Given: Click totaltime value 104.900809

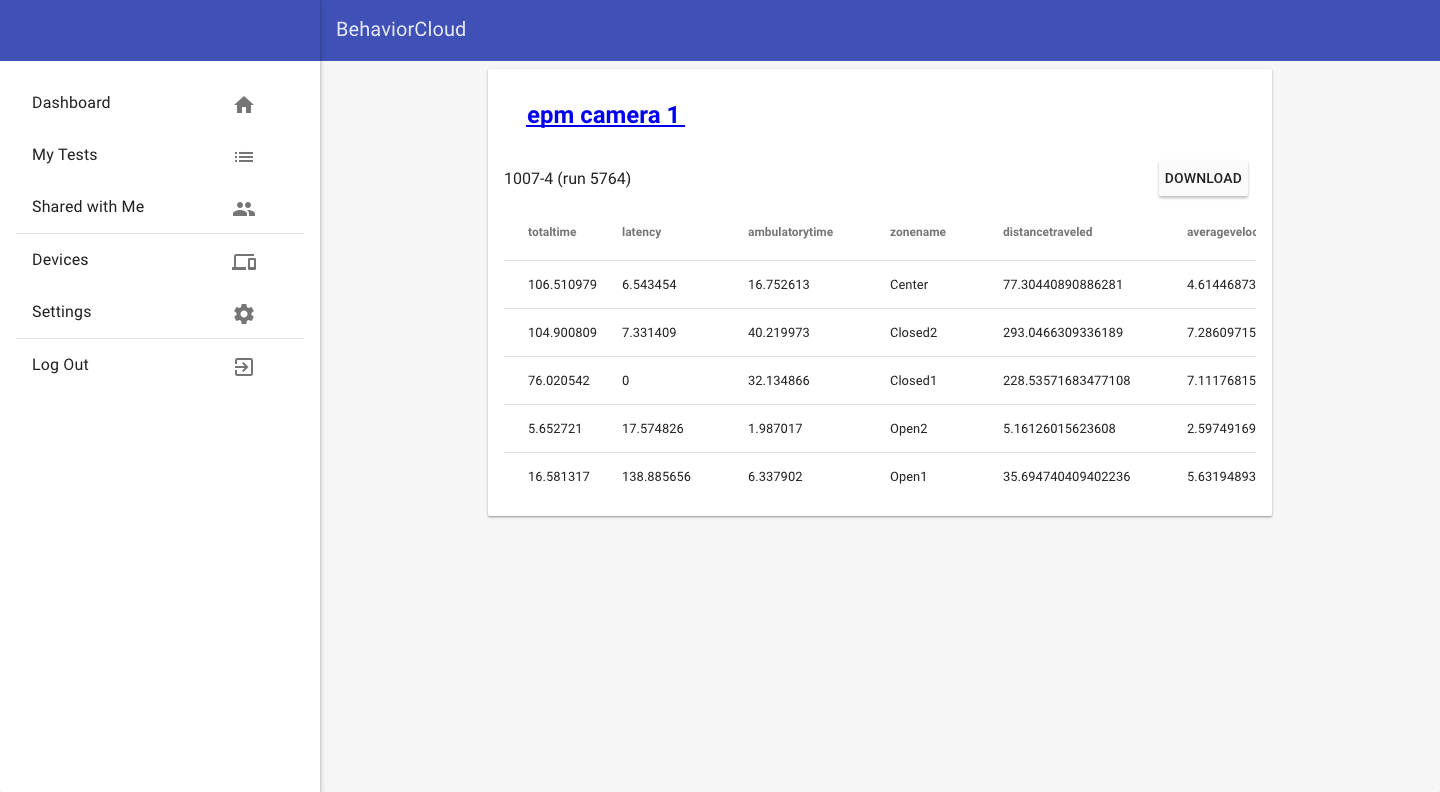Looking at the screenshot, I should tap(562, 333).
